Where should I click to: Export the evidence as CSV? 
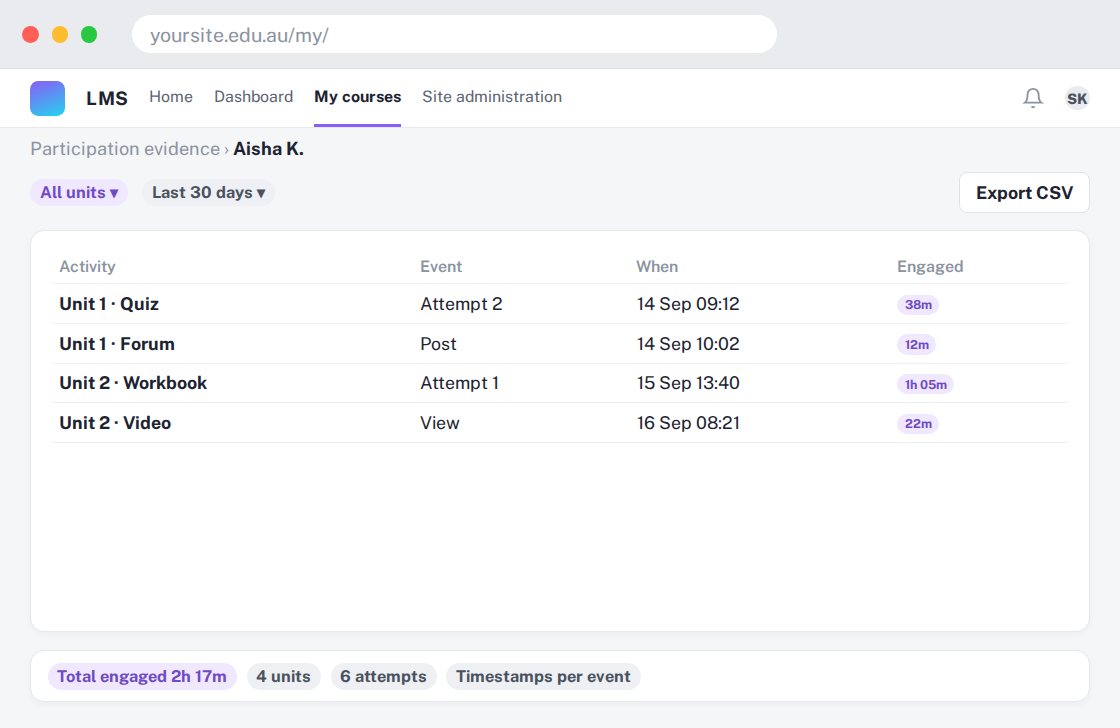pos(1024,192)
